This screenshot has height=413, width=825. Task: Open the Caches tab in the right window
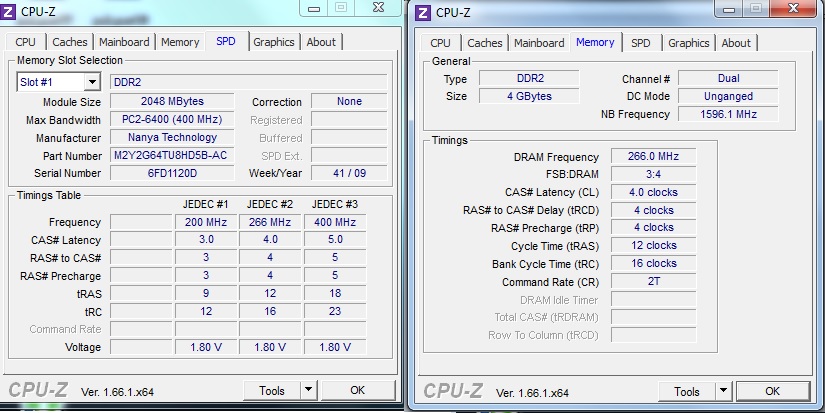[x=485, y=43]
